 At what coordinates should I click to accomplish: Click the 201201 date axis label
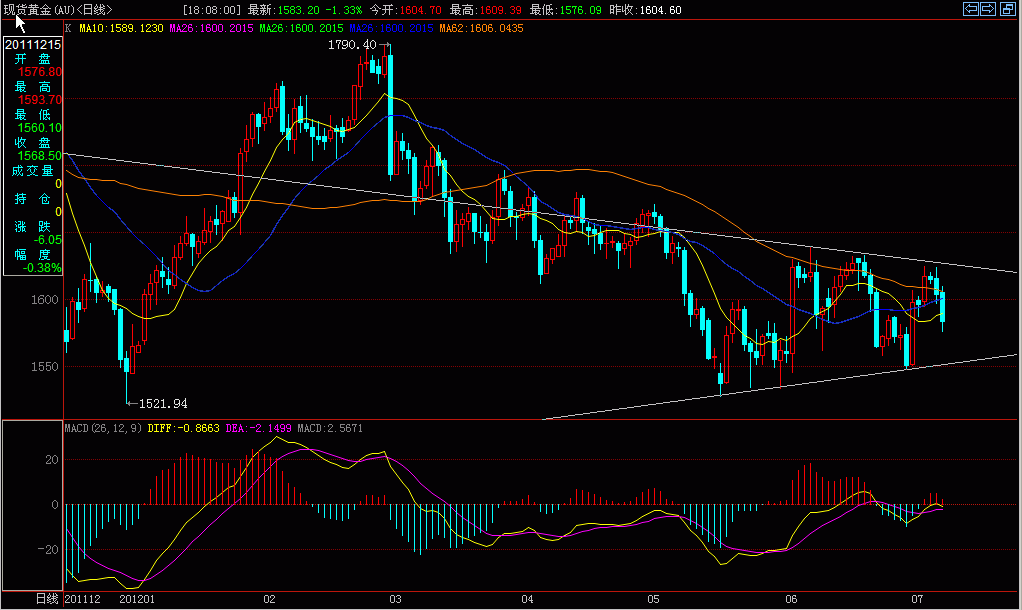pyautogui.click(x=137, y=599)
